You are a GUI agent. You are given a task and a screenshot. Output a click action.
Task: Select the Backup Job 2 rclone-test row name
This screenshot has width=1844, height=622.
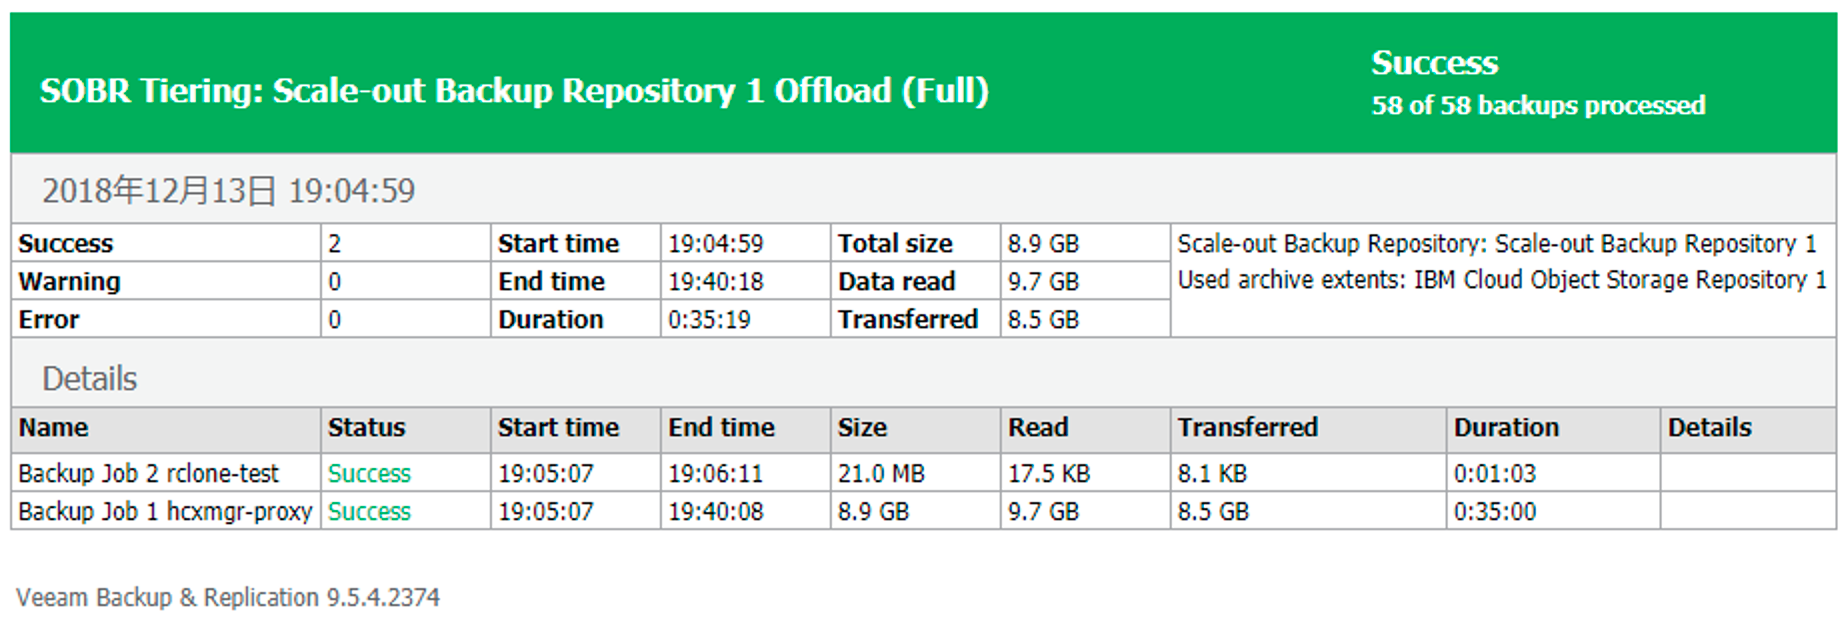[x=148, y=473]
